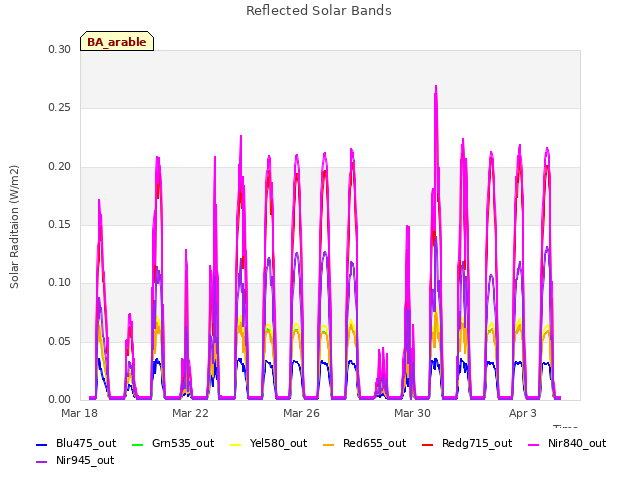
Task: Click the orange Red655_out color marker
Action: point(328,444)
